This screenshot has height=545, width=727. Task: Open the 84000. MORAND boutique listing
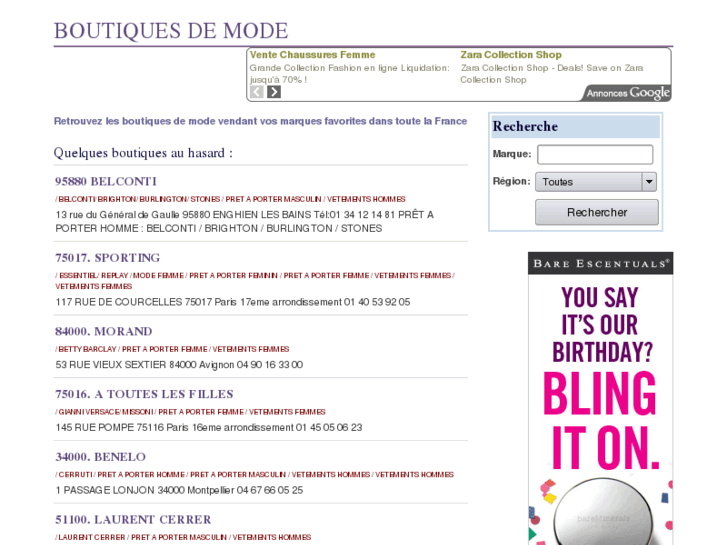[x=103, y=332]
